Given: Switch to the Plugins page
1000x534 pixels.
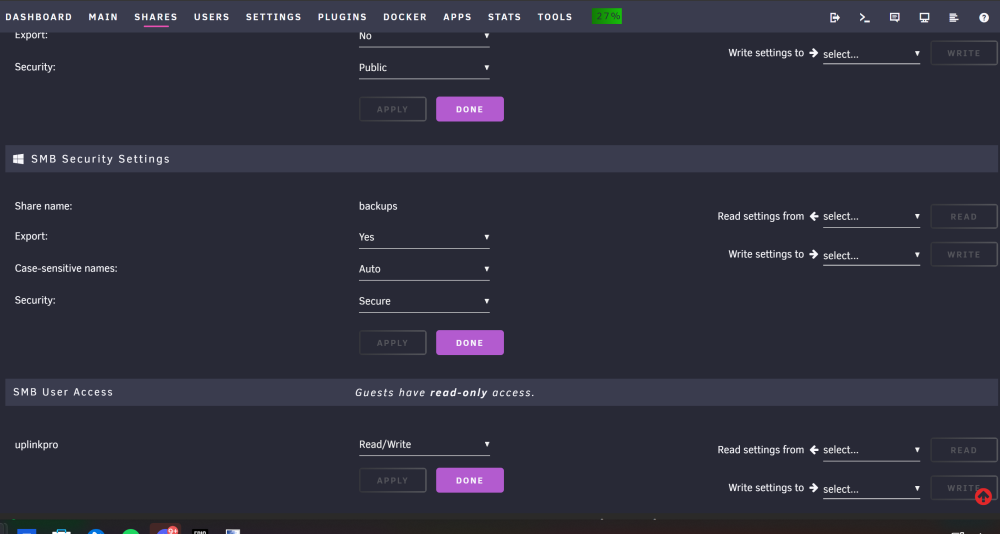Looking at the screenshot, I should click(x=342, y=17).
